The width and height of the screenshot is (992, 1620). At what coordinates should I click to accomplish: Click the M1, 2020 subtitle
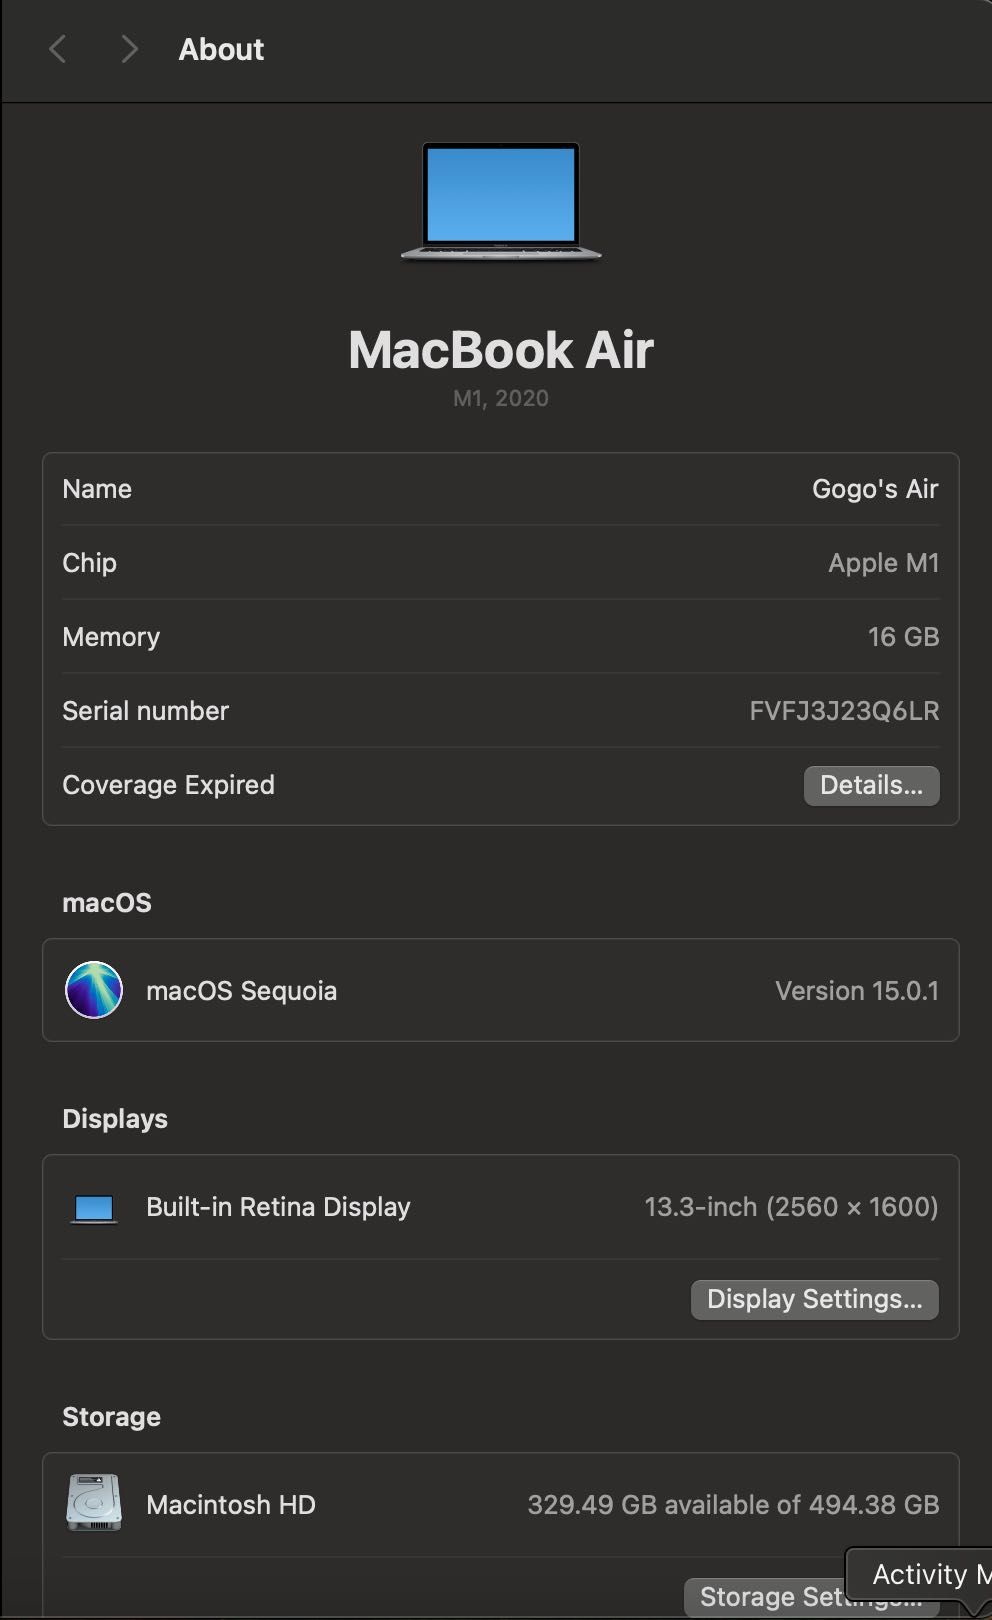click(501, 398)
